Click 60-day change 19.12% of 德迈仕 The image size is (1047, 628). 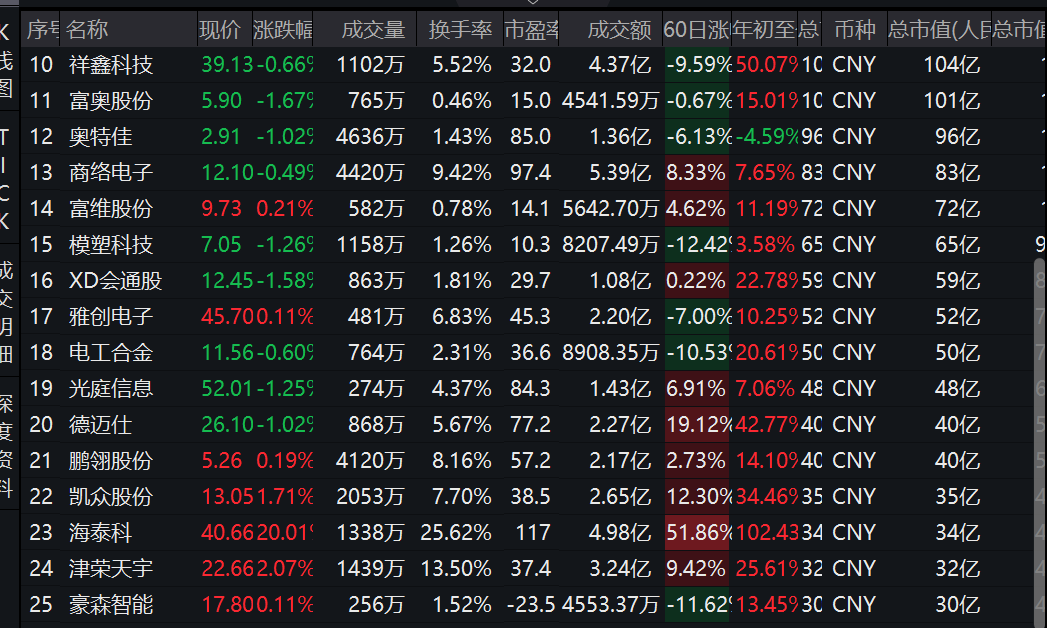698,424
